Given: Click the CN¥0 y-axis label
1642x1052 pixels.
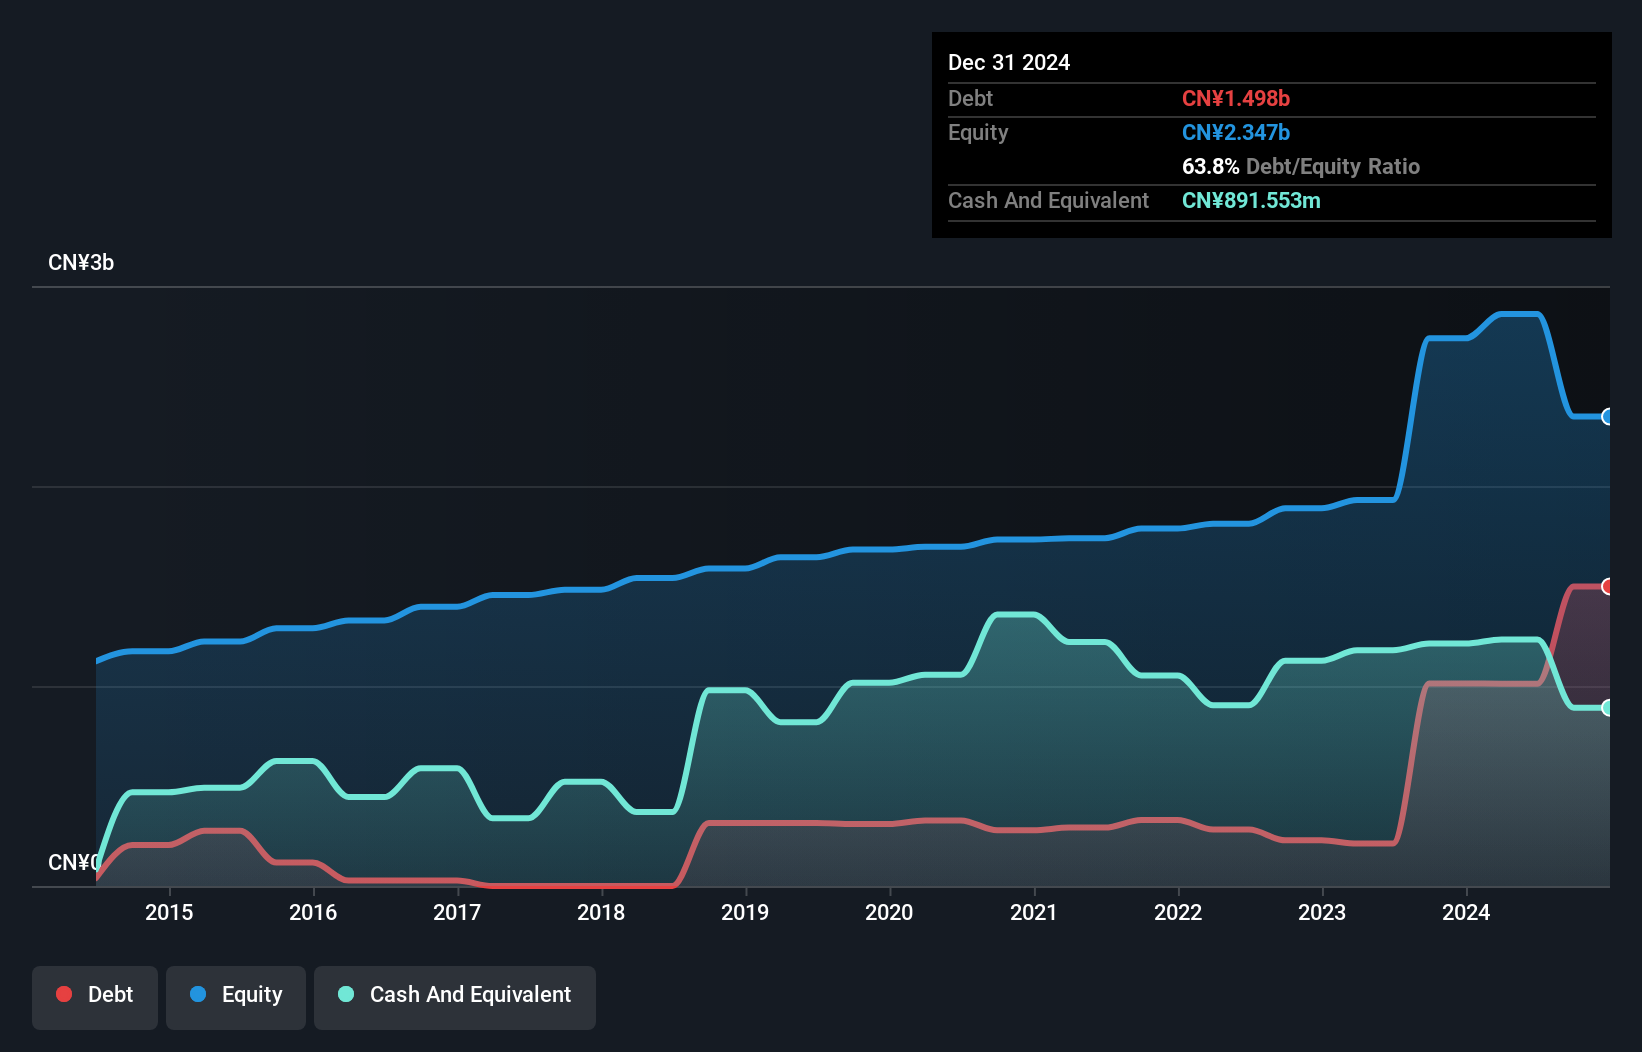Looking at the screenshot, I should tap(74, 862).
